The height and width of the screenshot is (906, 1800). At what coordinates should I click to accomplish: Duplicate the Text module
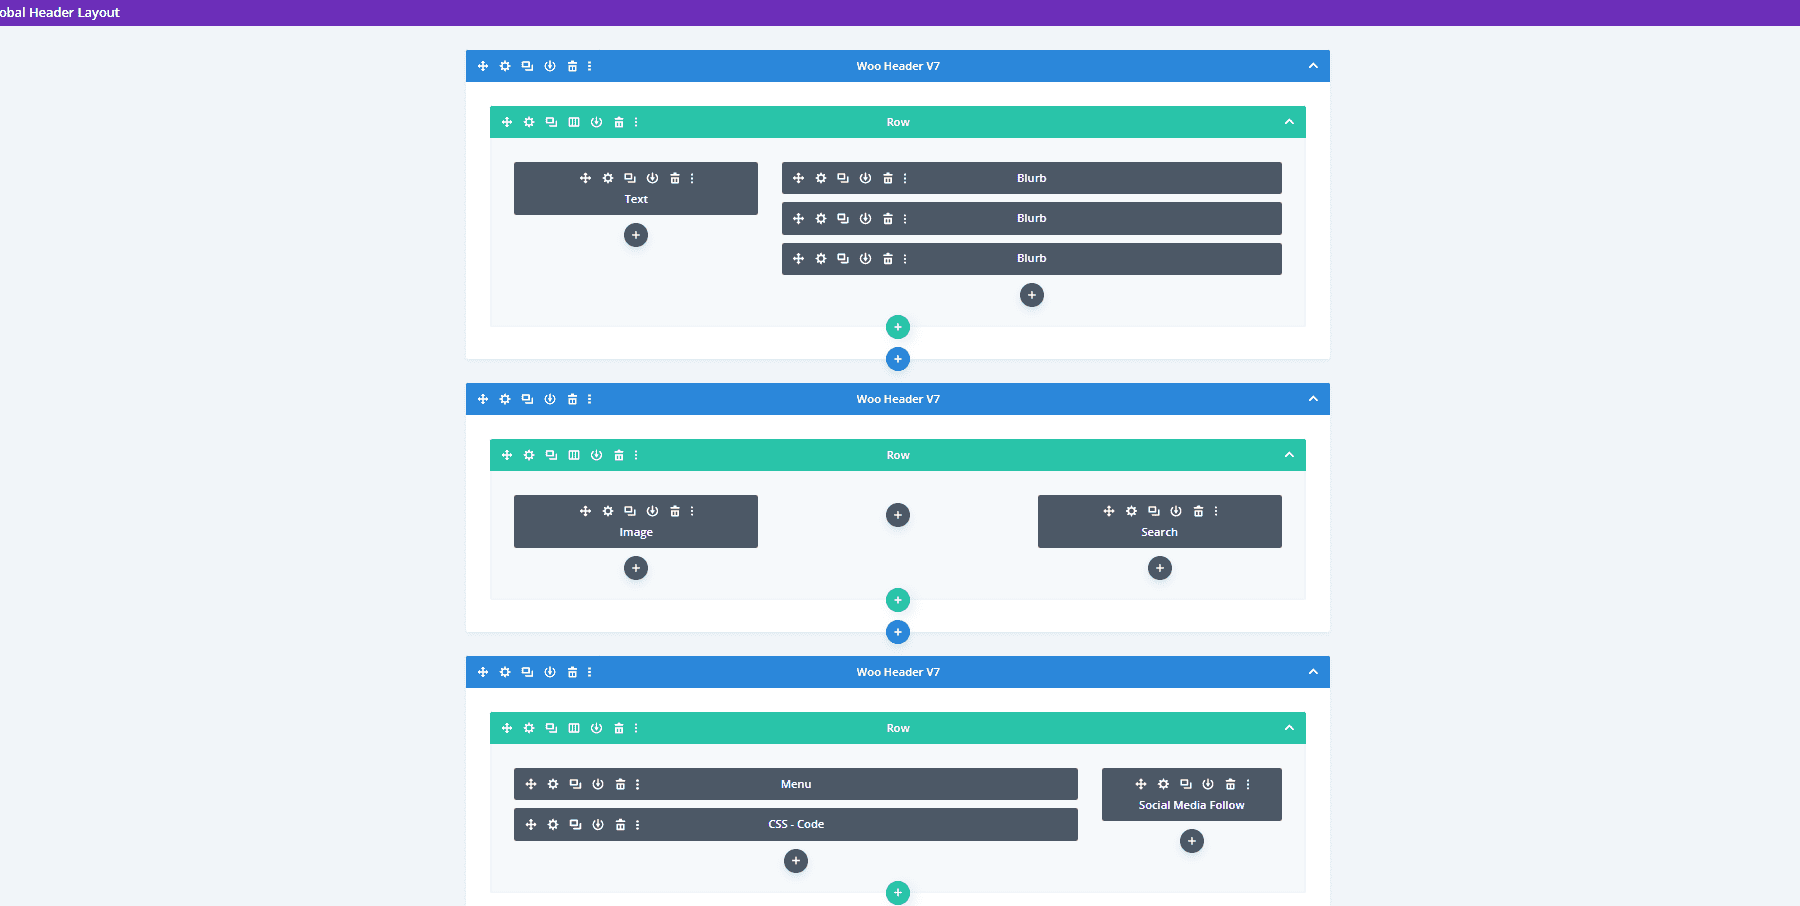[630, 178]
